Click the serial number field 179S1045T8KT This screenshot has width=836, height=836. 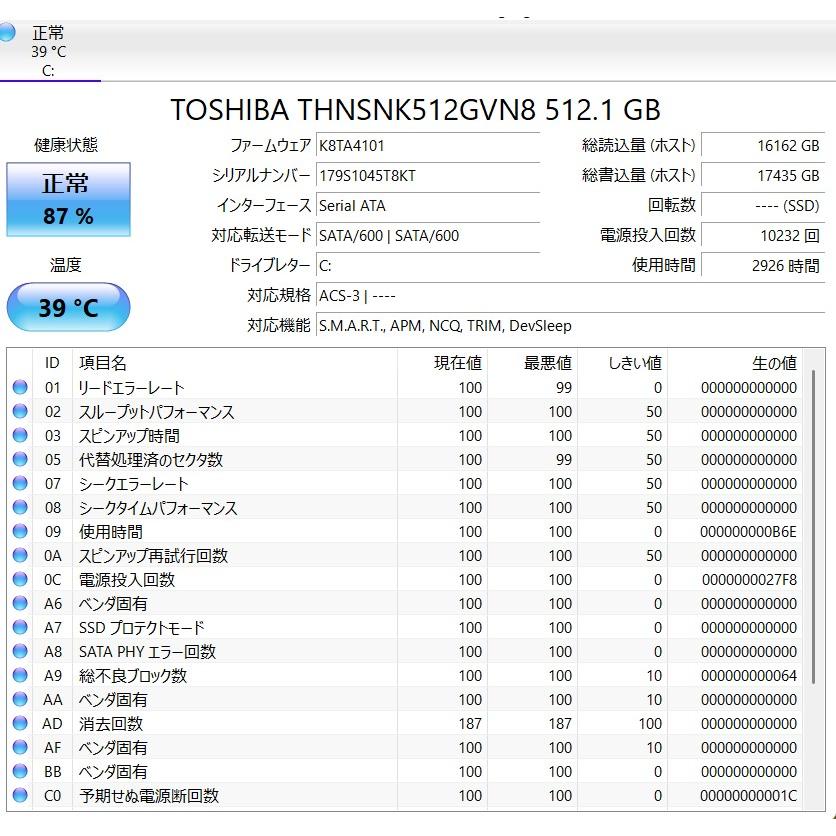click(428, 175)
